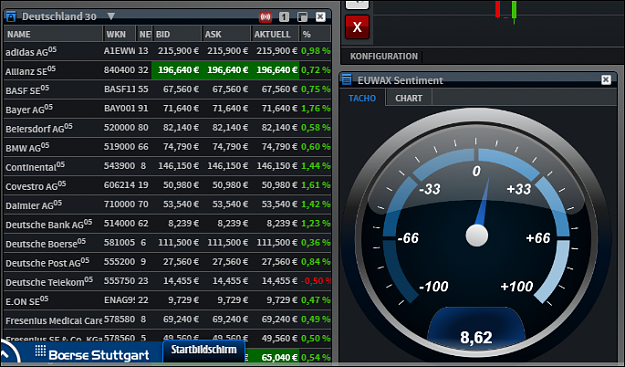Select the Daimler AG row
The image size is (625, 367).
pyautogui.click(x=167, y=204)
